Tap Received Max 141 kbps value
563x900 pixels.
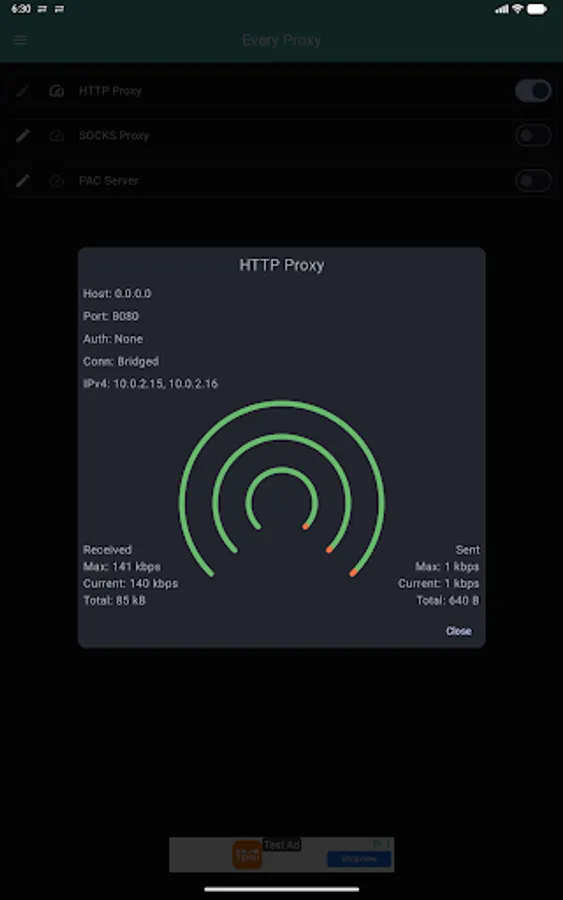point(122,567)
